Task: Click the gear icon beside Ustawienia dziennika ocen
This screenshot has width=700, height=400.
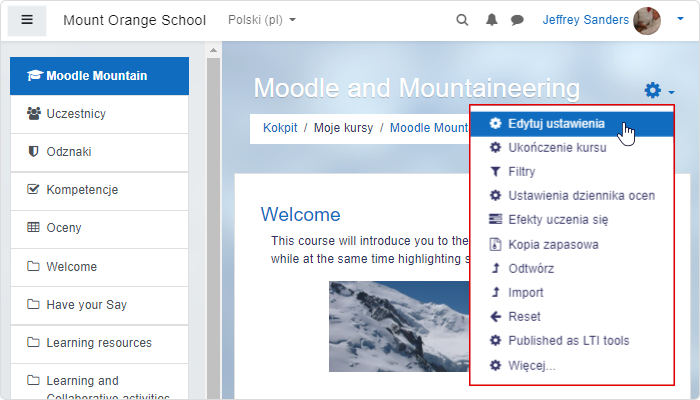Action: (x=495, y=195)
